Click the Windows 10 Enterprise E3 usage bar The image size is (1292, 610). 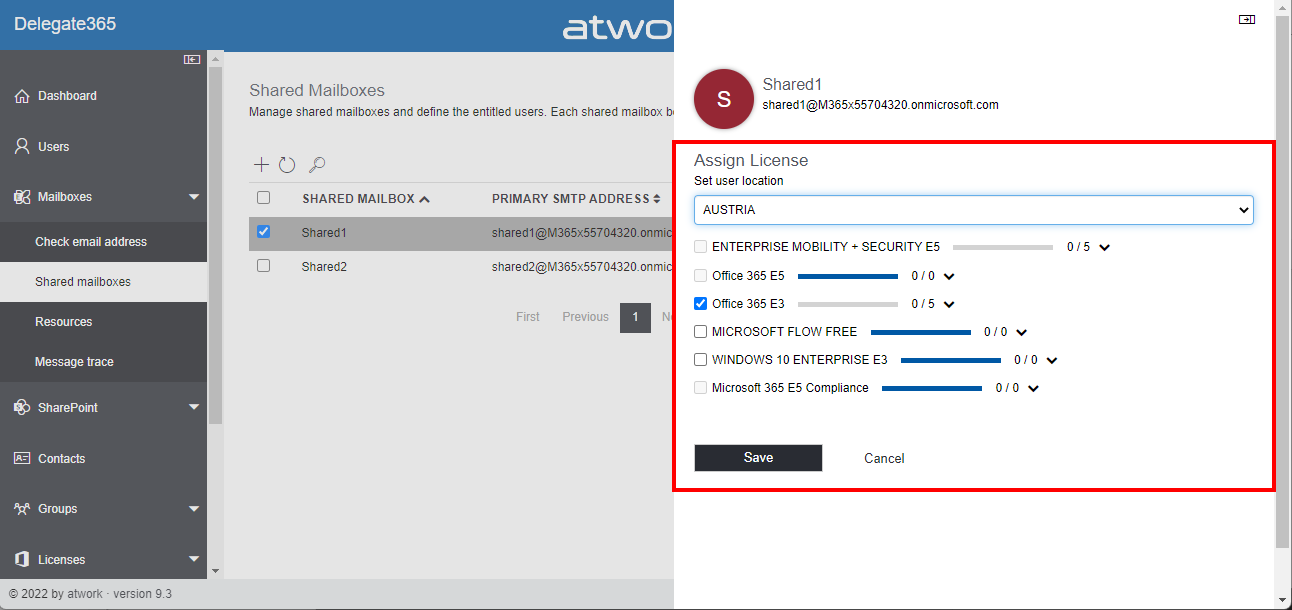(951, 360)
